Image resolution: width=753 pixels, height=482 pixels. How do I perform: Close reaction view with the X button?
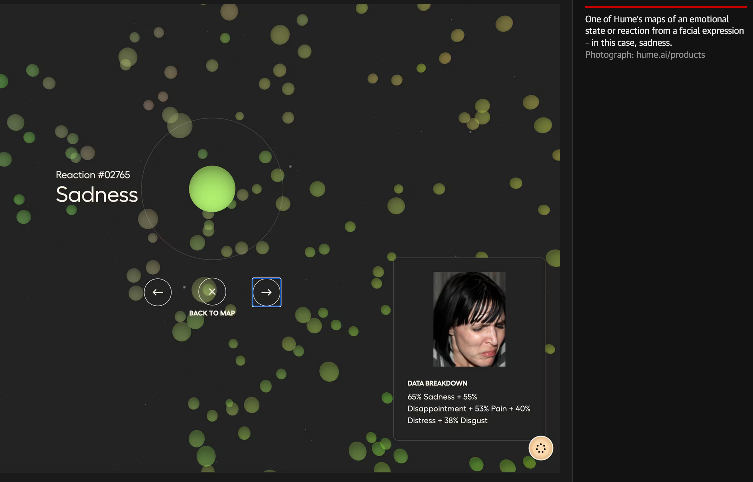point(212,292)
